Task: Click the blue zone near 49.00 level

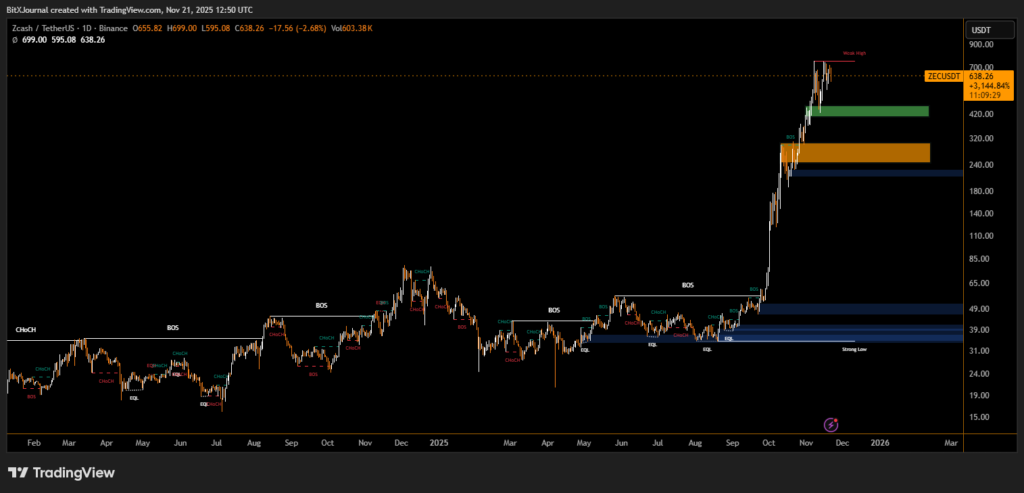Action: coord(860,309)
